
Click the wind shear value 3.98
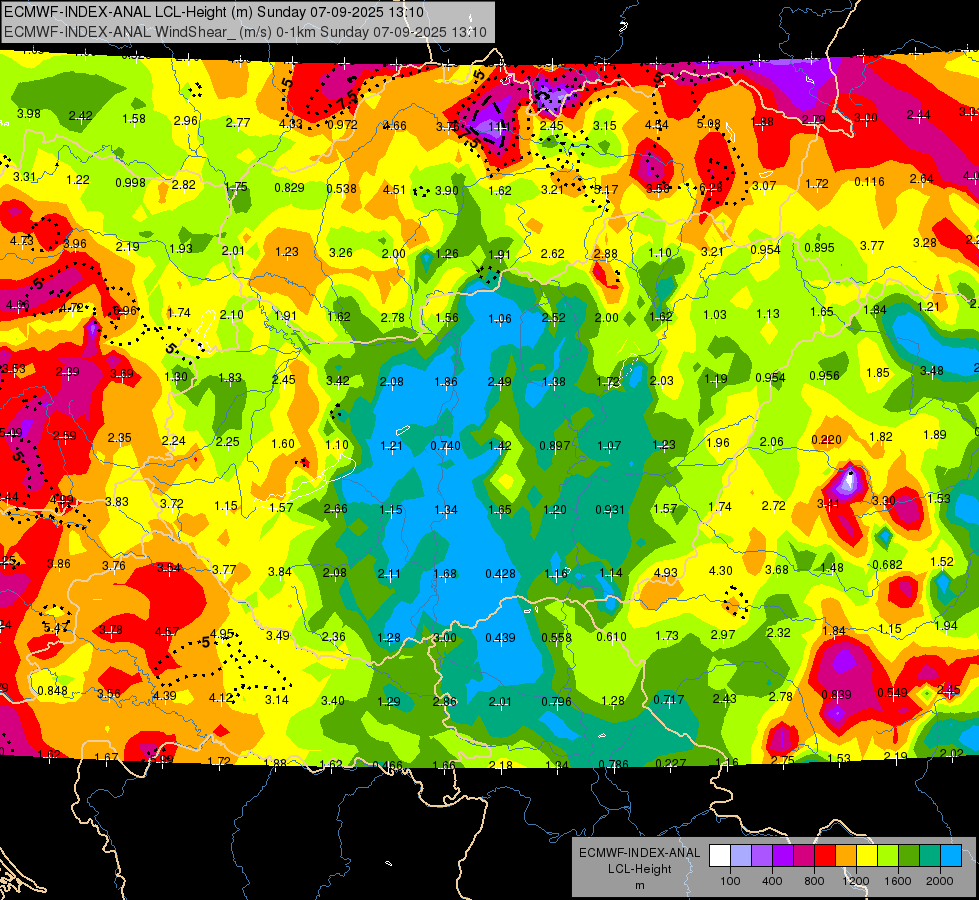29,114
